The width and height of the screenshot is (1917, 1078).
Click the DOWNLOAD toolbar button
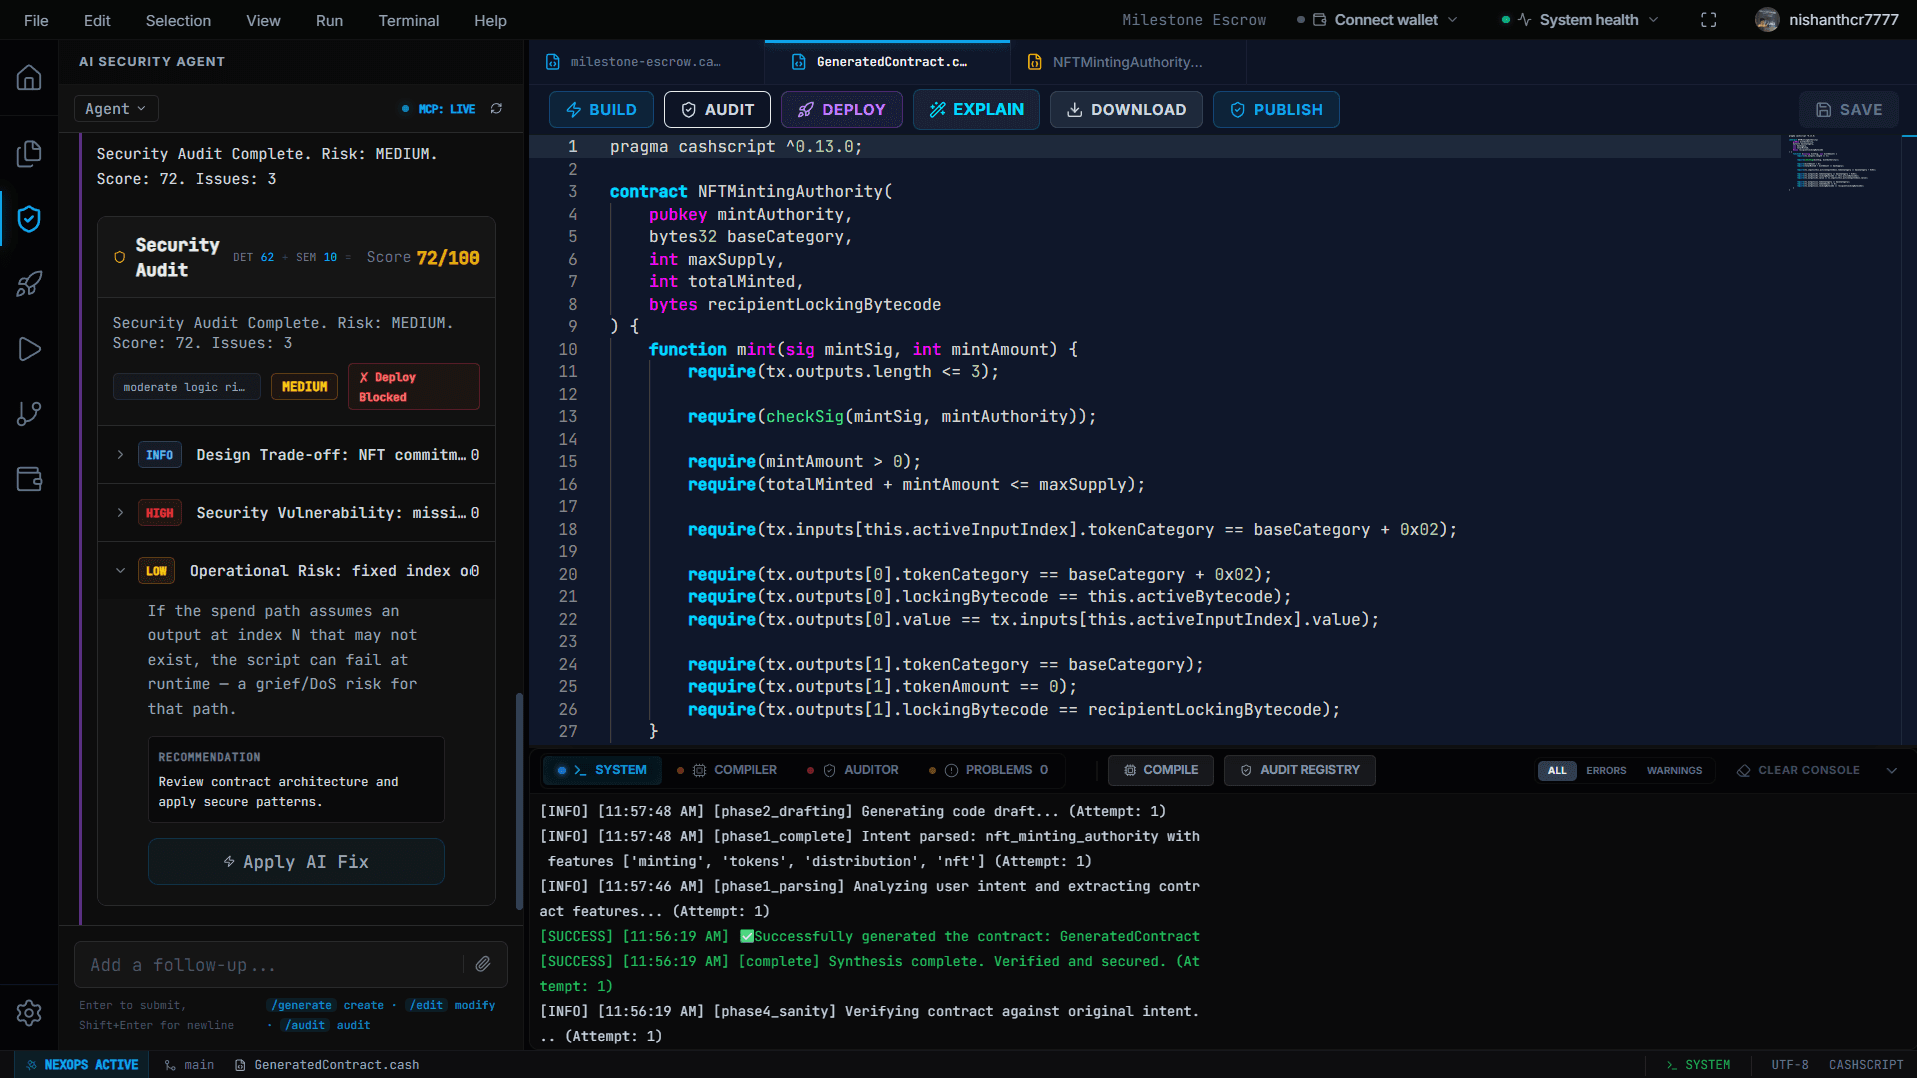click(x=1126, y=110)
